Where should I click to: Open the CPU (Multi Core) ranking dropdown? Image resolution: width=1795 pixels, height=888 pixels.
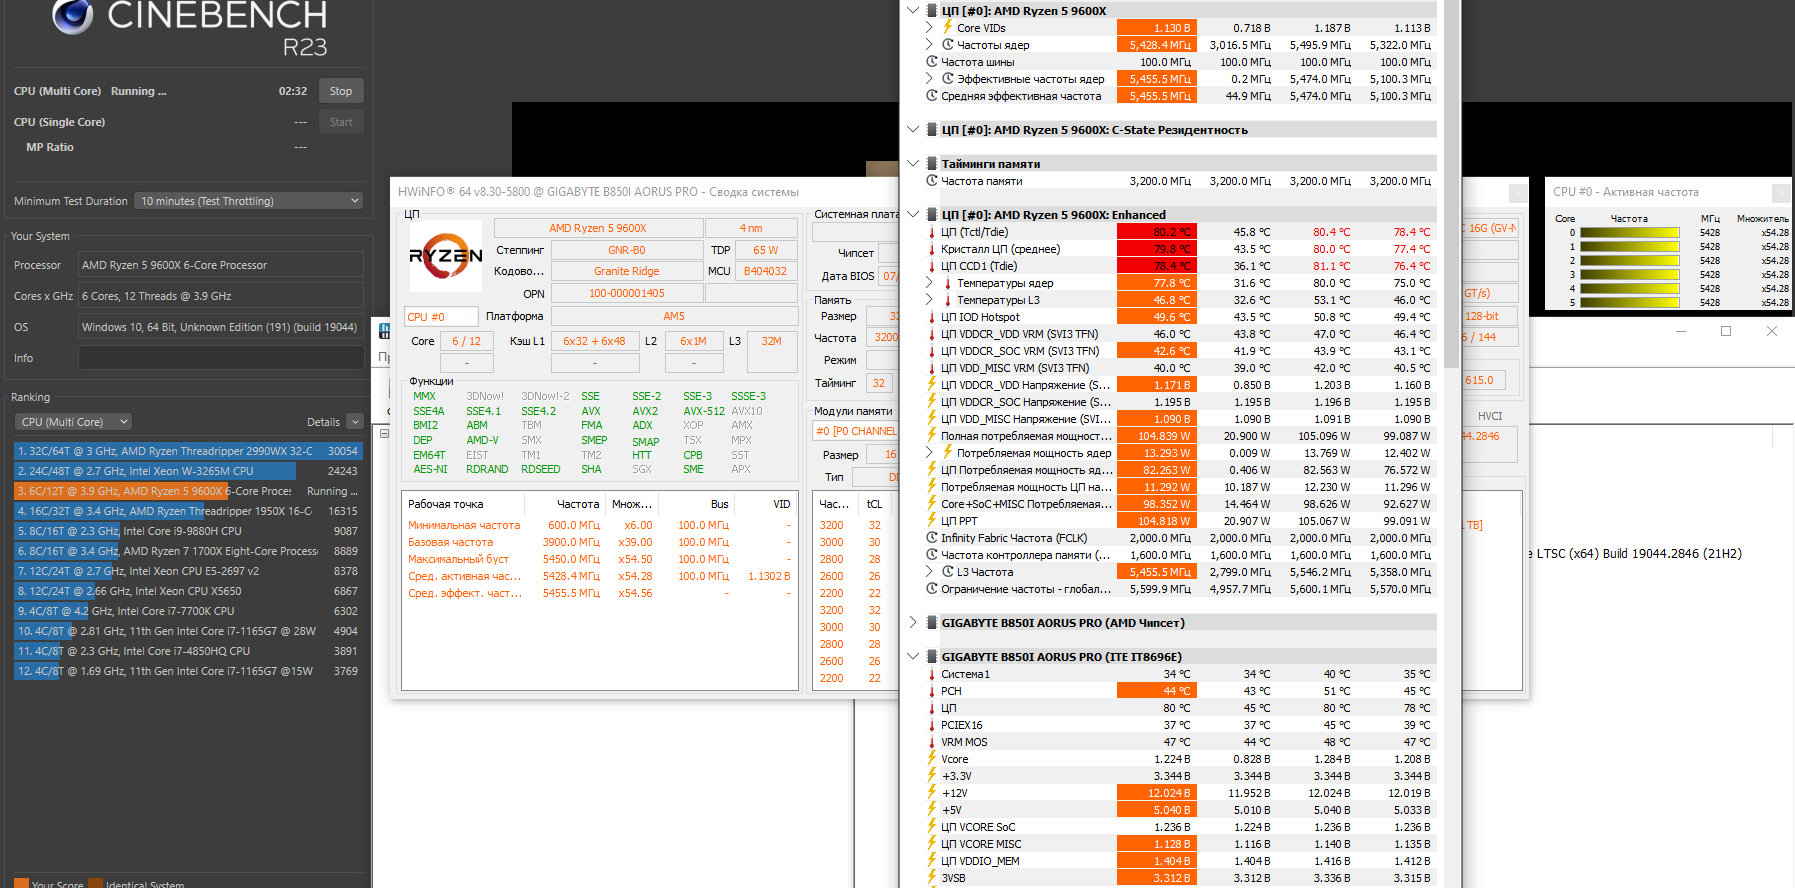click(x=75, y=422)
